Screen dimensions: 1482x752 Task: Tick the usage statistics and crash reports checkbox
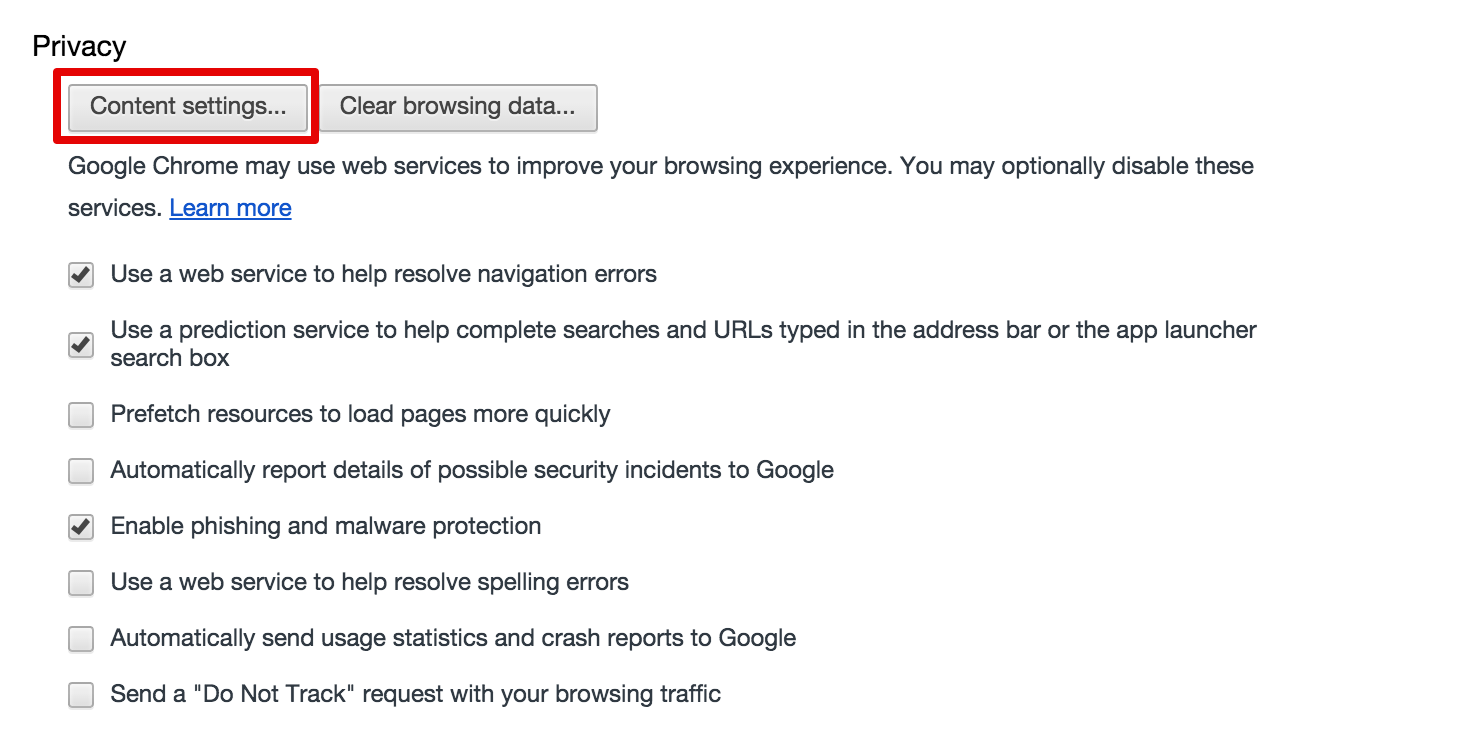81,639
